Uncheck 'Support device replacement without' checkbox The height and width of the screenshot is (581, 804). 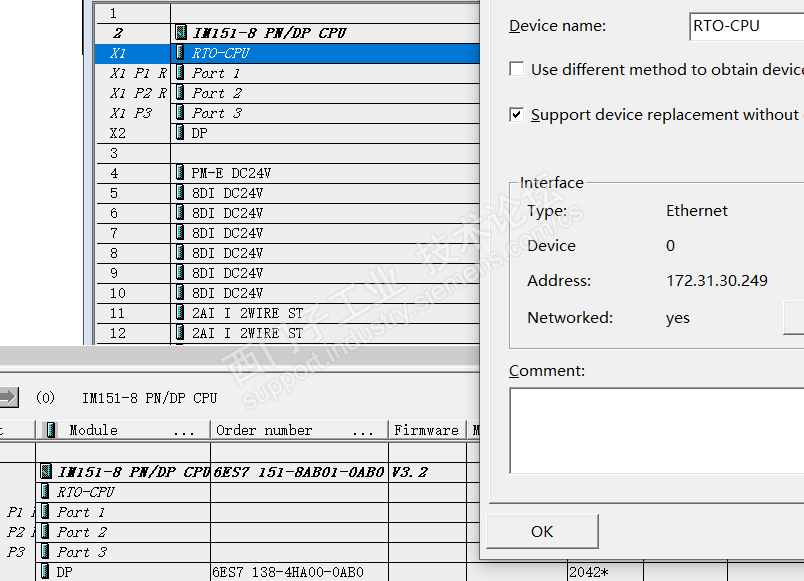tap(517, 114)
